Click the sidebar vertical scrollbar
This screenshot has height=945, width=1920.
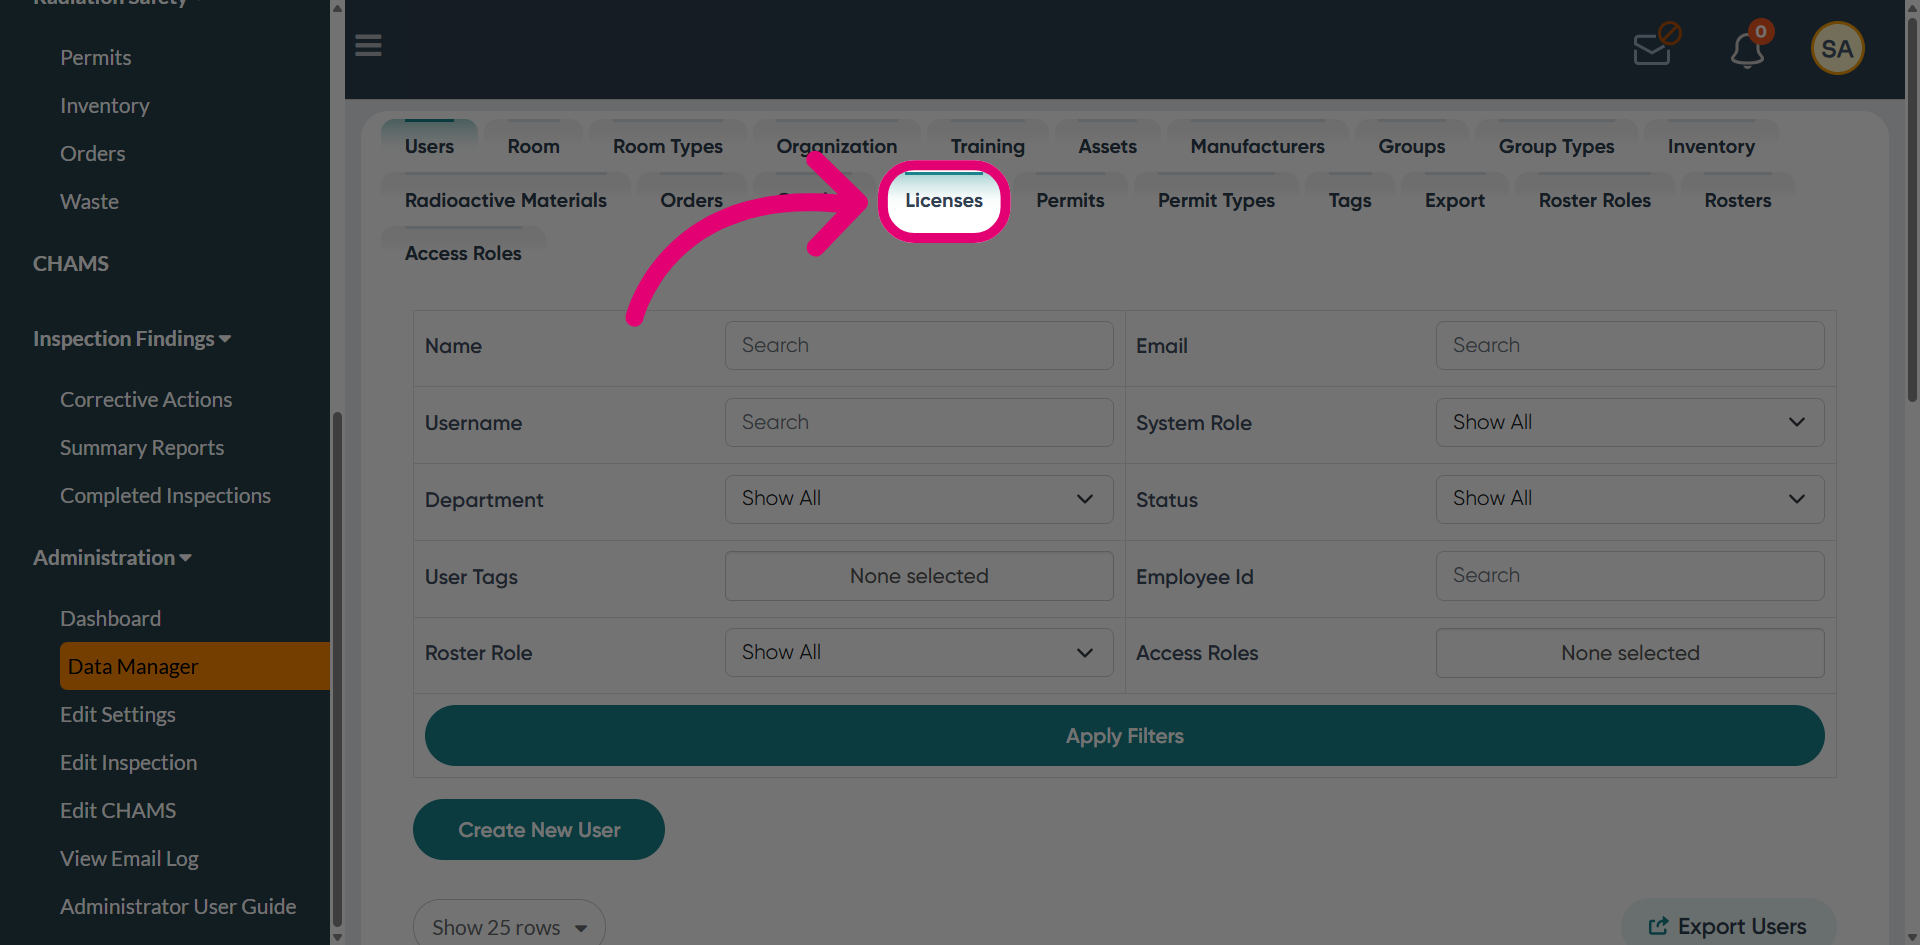[x=337, y=668]
